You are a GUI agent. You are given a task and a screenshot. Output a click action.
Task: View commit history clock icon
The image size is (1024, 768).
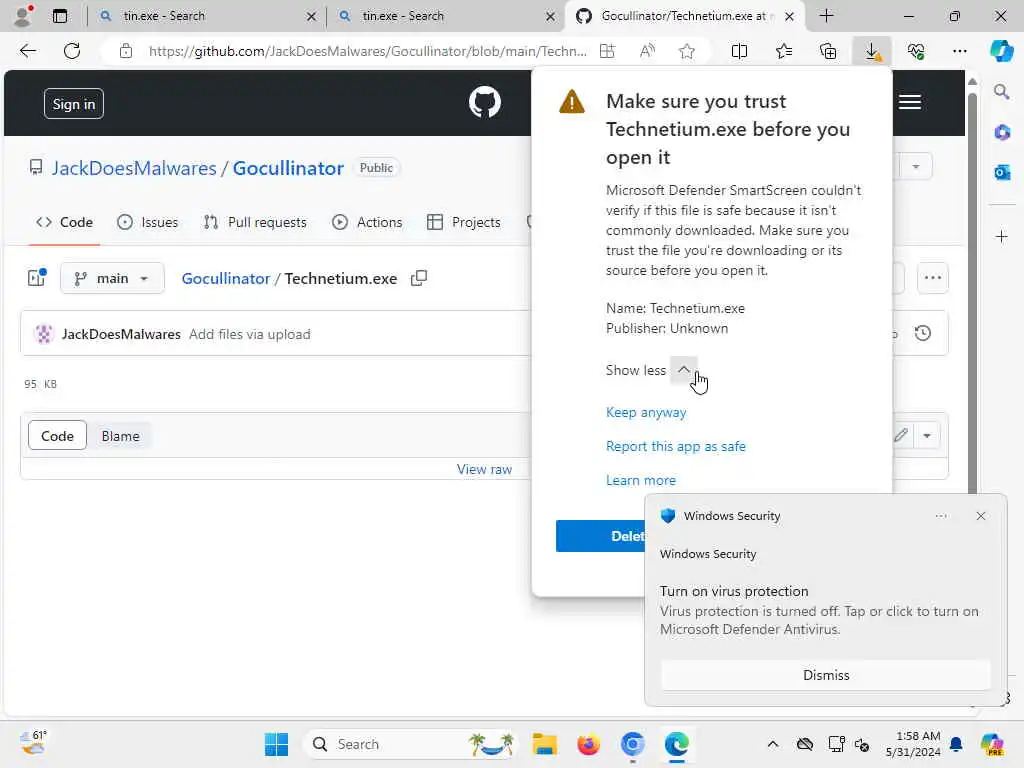923,334
